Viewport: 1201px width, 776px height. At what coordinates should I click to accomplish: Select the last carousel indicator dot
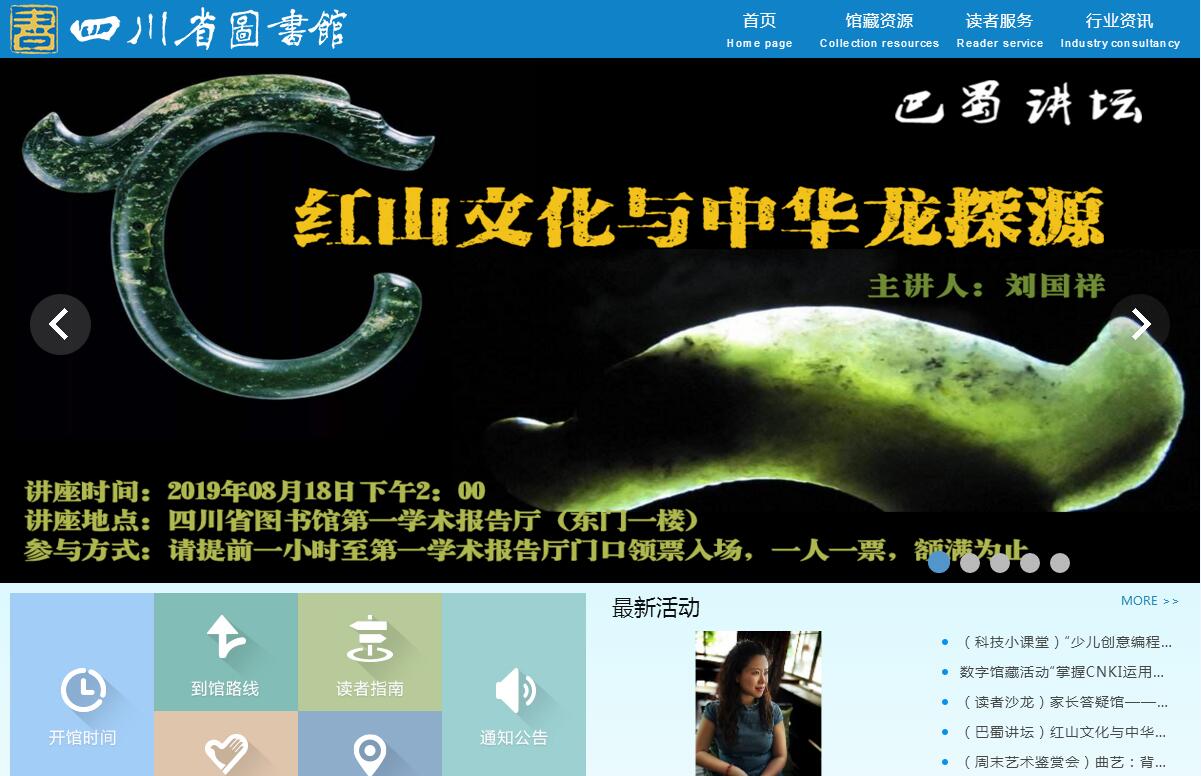click(1060, 563)
